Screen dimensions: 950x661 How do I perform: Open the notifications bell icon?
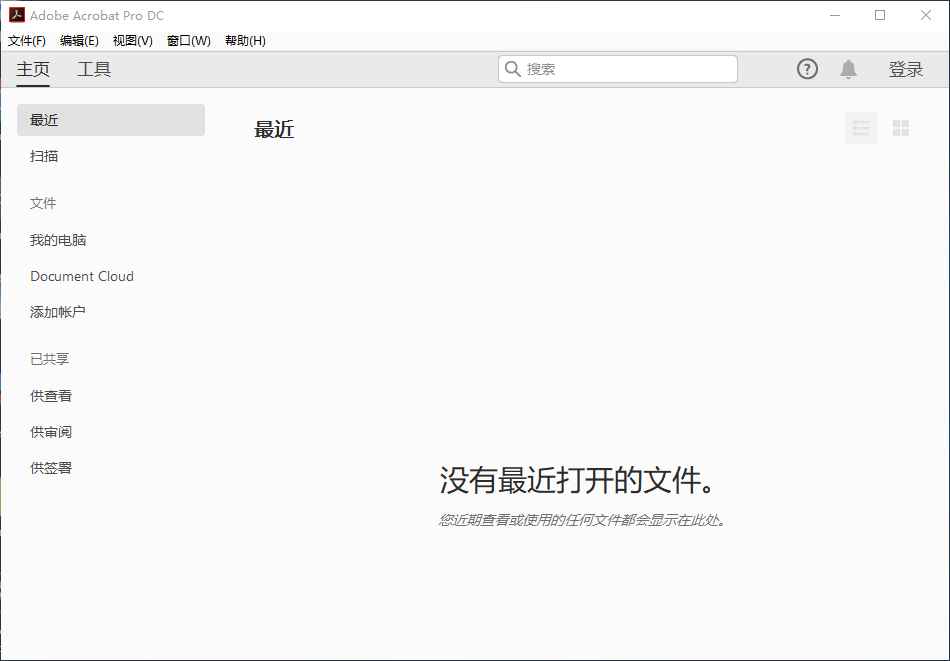[x=849, y=69]
